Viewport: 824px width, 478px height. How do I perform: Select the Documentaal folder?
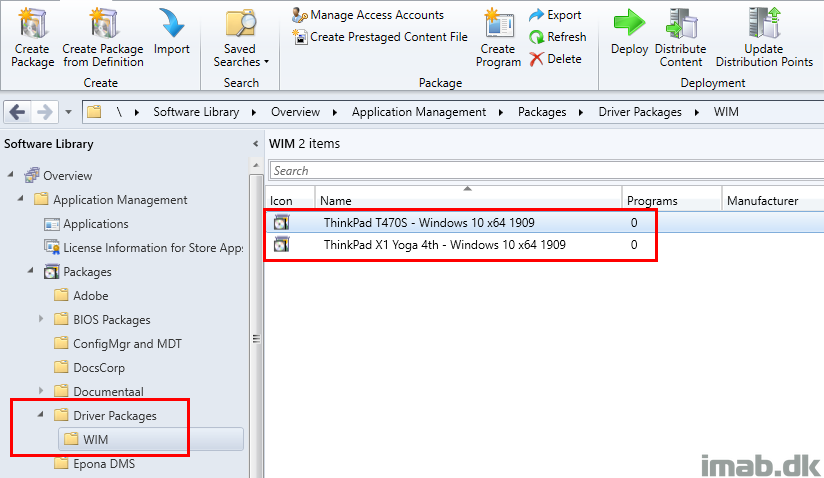click(x=108, y=391)
